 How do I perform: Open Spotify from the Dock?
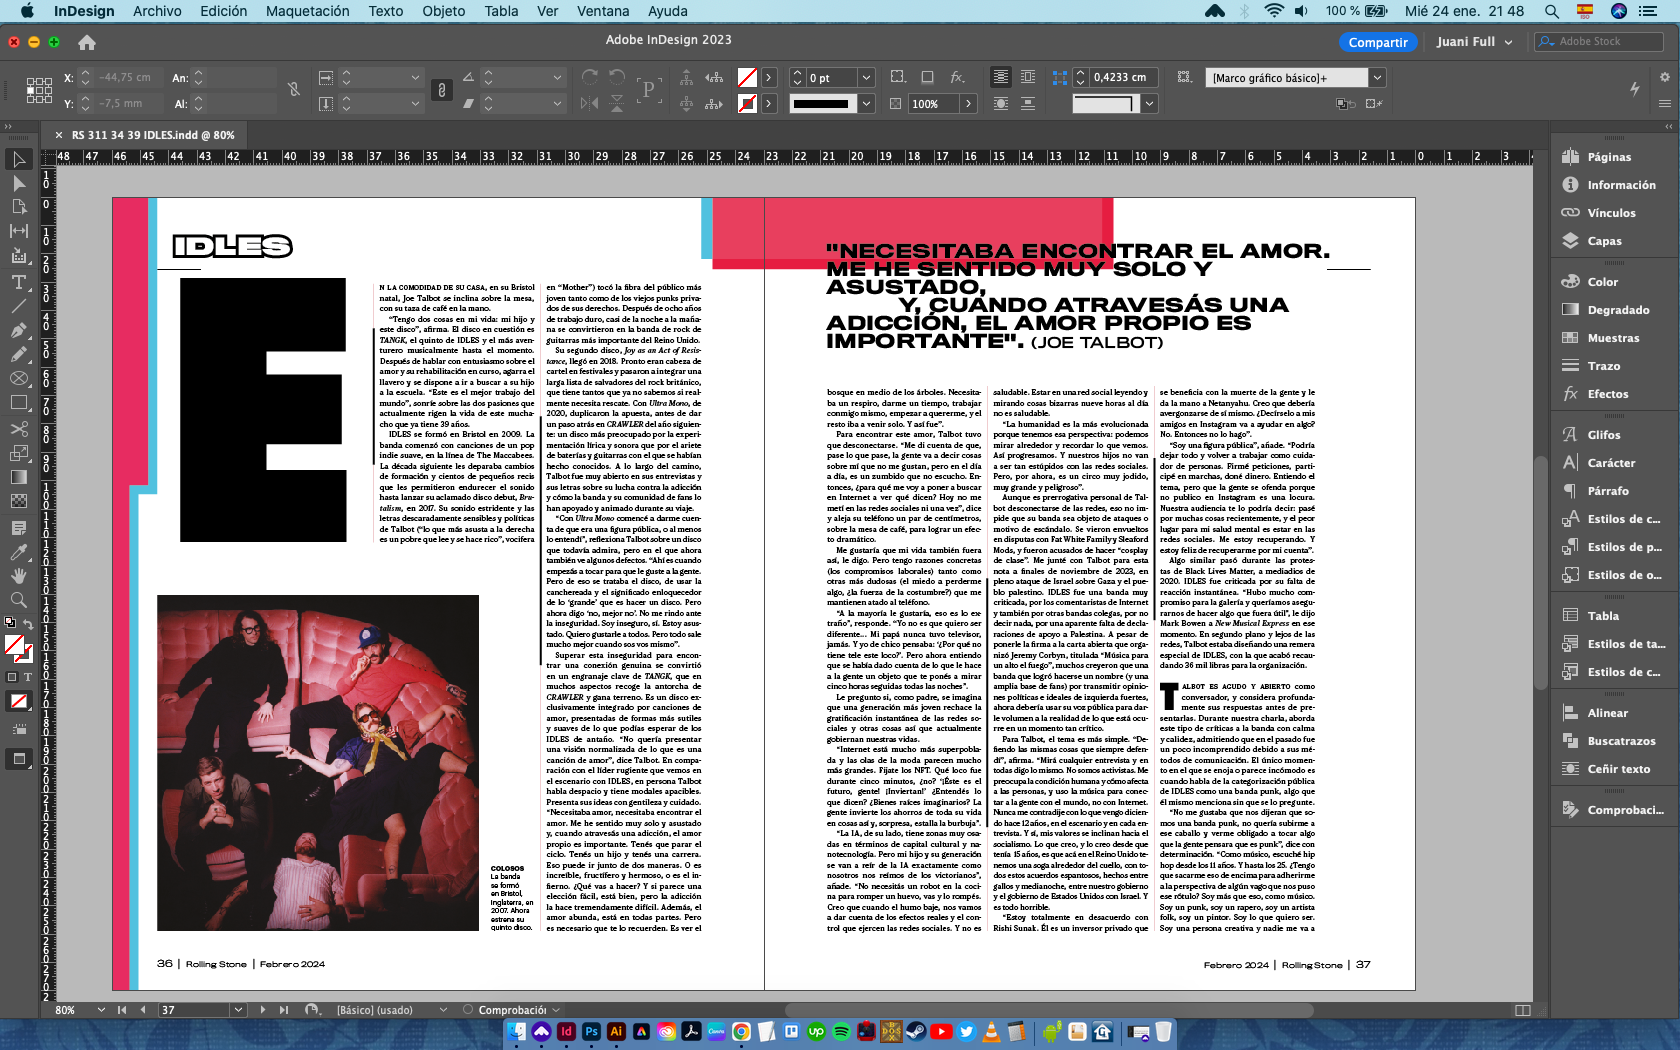click(x=841, y=1031)
